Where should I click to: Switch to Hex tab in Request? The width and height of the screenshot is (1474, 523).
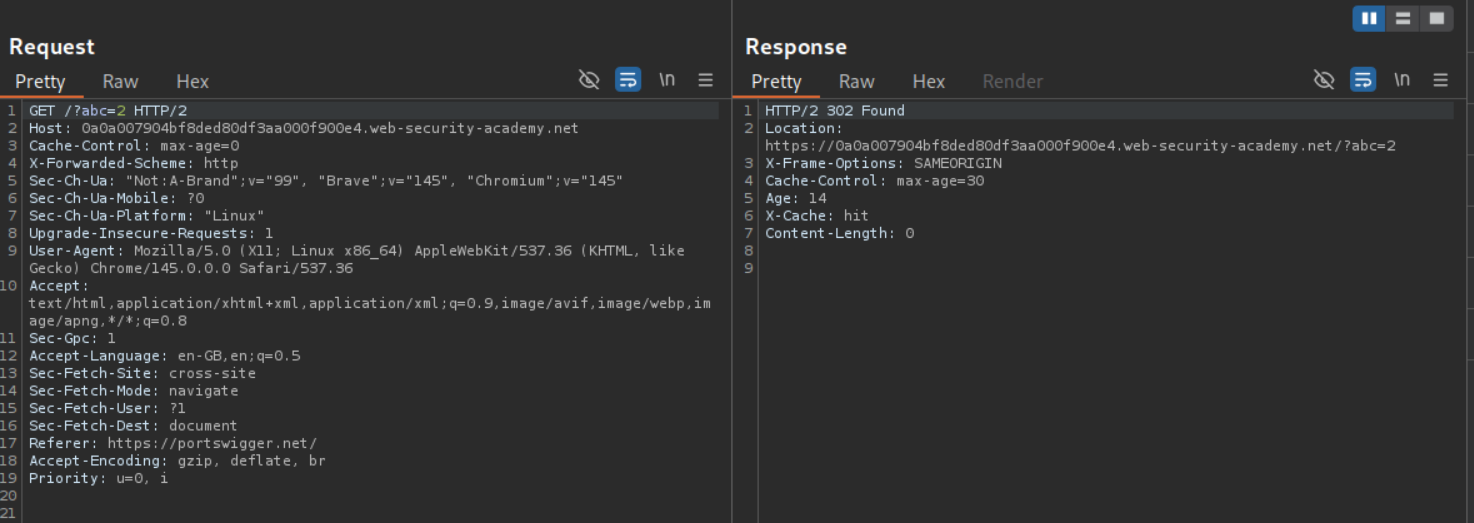(x=192, y=82)
